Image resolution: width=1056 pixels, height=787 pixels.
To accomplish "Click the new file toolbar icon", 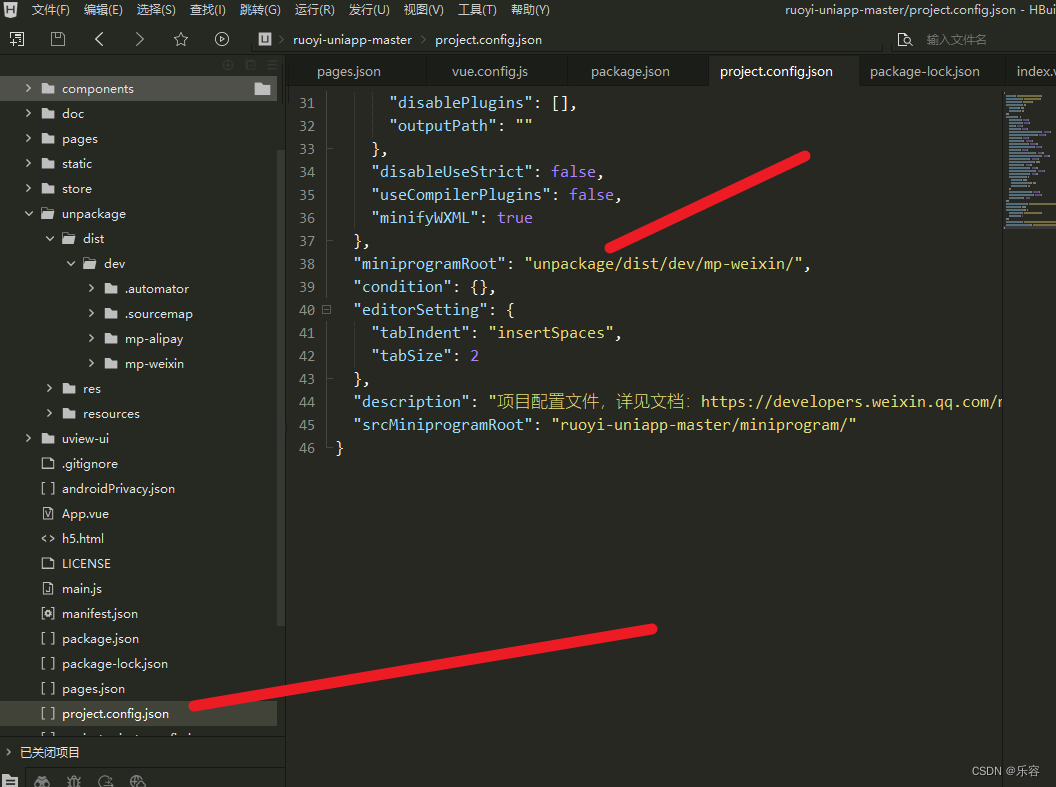I will pyautogui.click(x=17, y=40).
